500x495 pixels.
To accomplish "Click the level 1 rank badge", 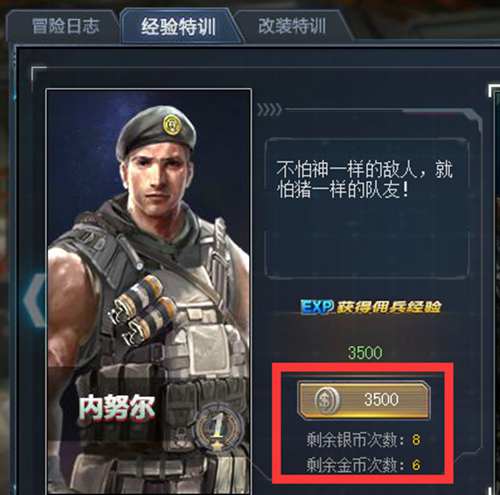I will (218, 427).
